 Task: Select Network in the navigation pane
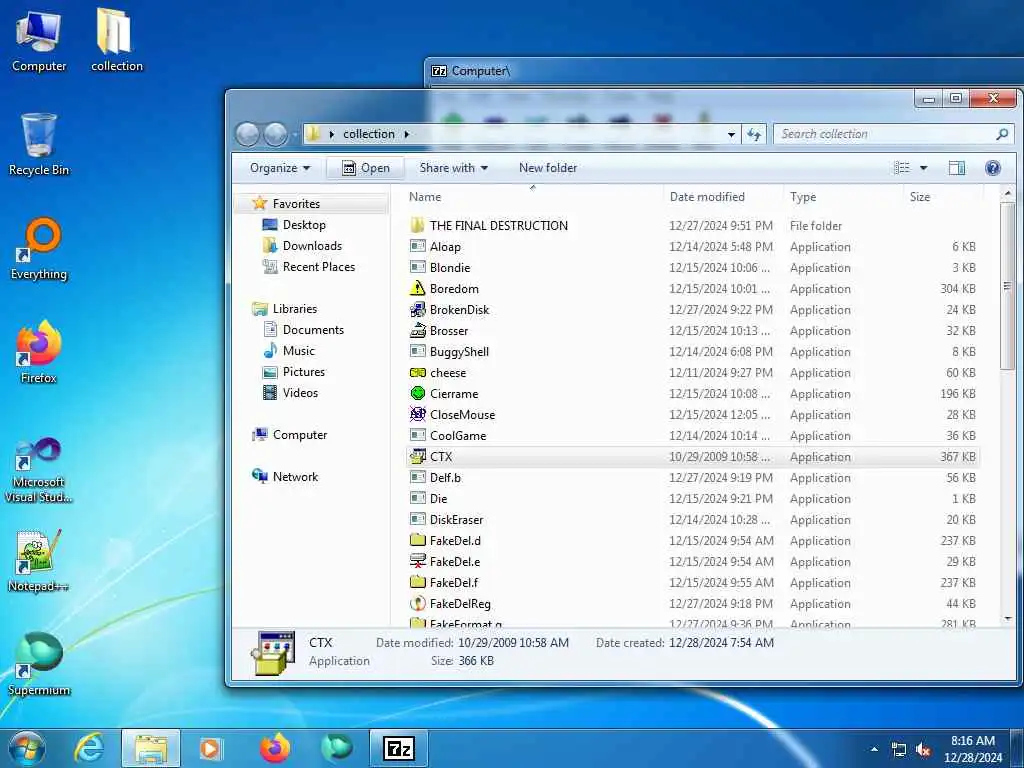tap(295, 477)
